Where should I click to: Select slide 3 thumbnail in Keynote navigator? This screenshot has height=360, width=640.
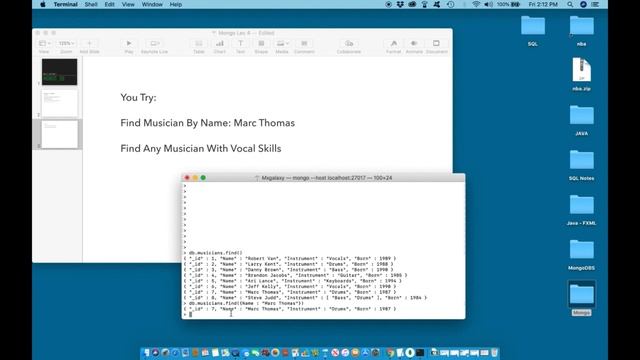point(59,134)
